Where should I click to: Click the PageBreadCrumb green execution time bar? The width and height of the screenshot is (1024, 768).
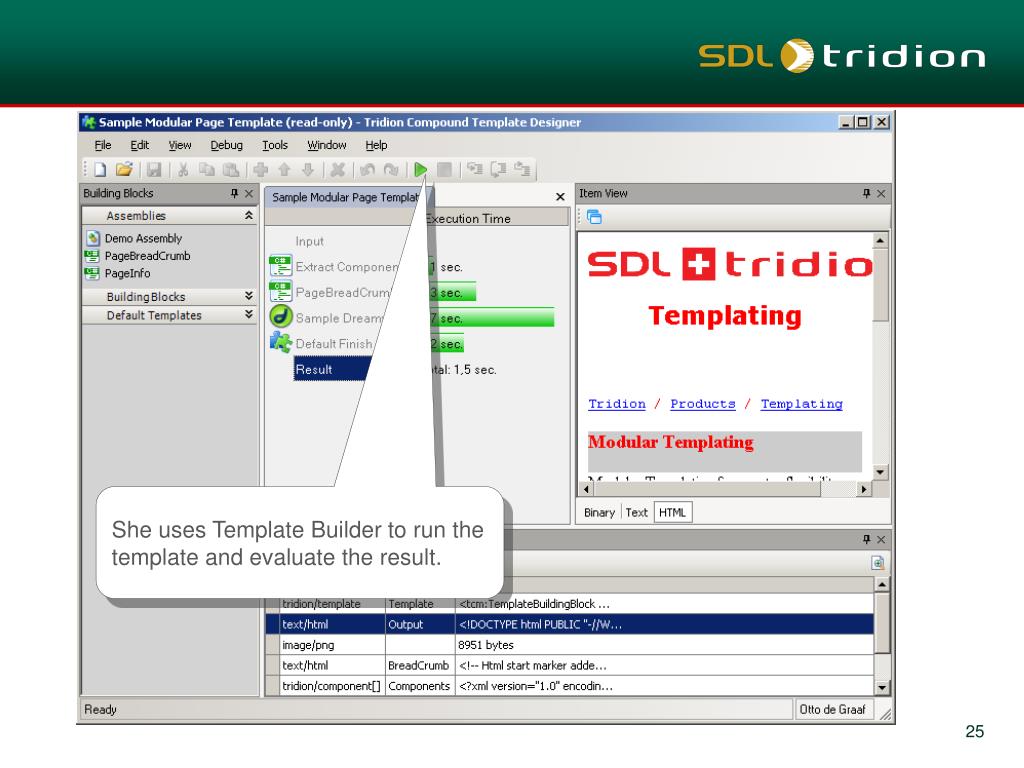click(453, 293)
